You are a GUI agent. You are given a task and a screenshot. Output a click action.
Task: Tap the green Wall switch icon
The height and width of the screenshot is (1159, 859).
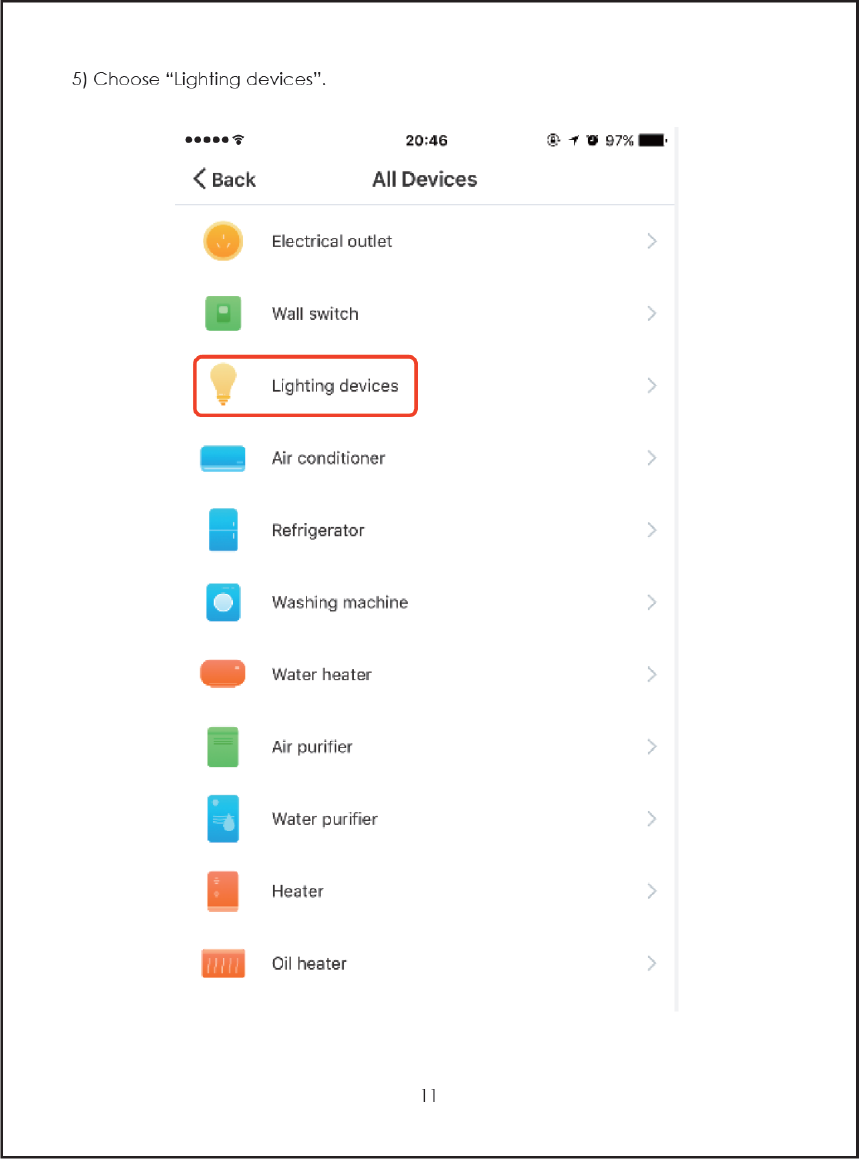tap(223, 313)
